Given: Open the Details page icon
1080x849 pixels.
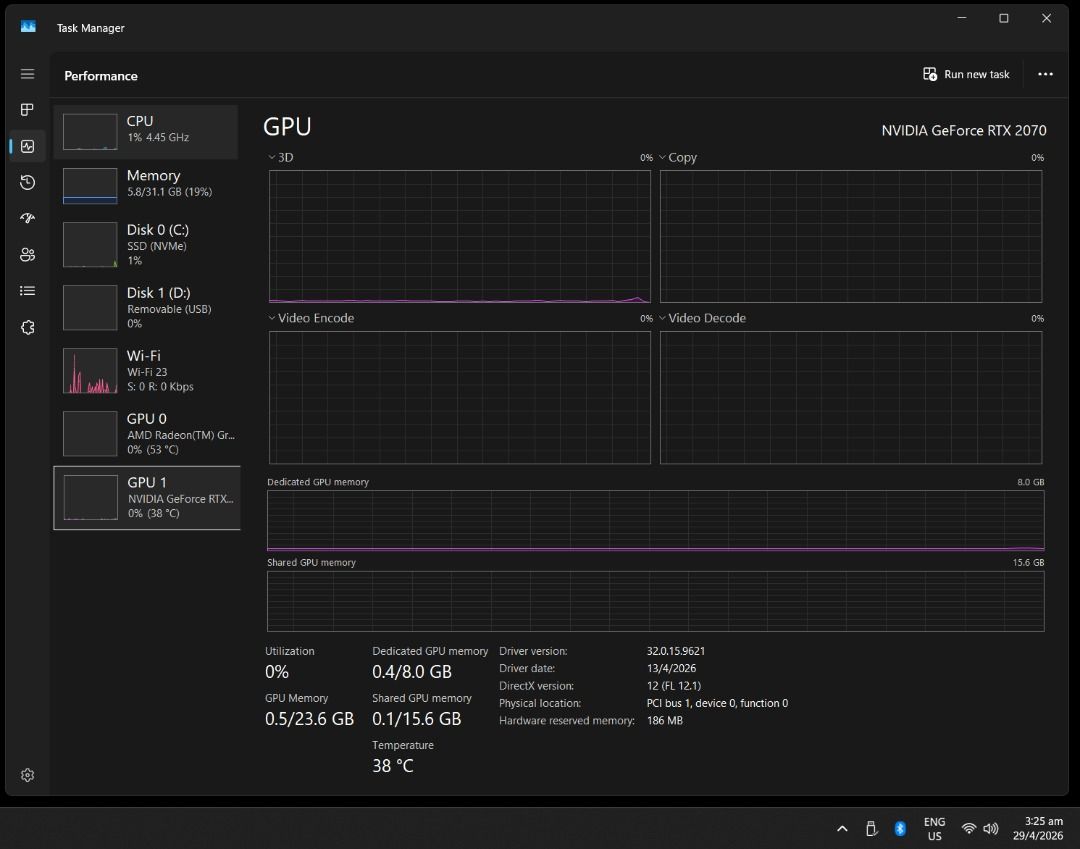Looking at the screenshot, I should pos(27,290).
